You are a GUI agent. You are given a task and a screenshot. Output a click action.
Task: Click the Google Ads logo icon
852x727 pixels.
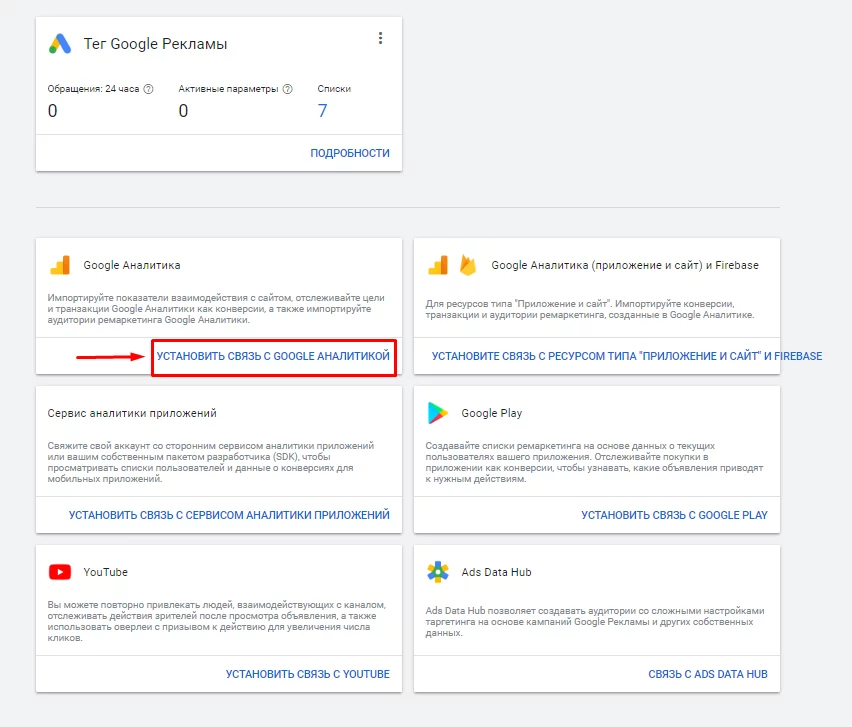click(x=60, y=43)
